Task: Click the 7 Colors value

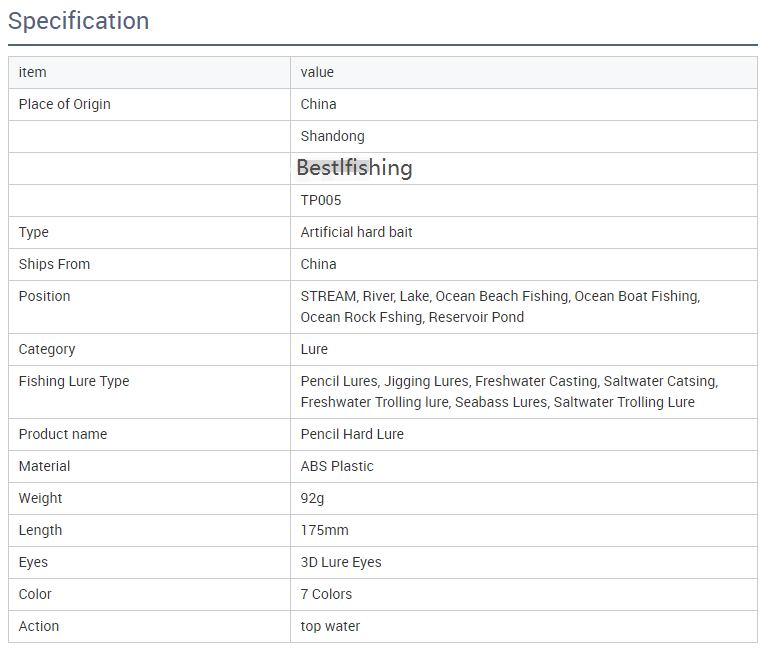Action: (326, 594)
